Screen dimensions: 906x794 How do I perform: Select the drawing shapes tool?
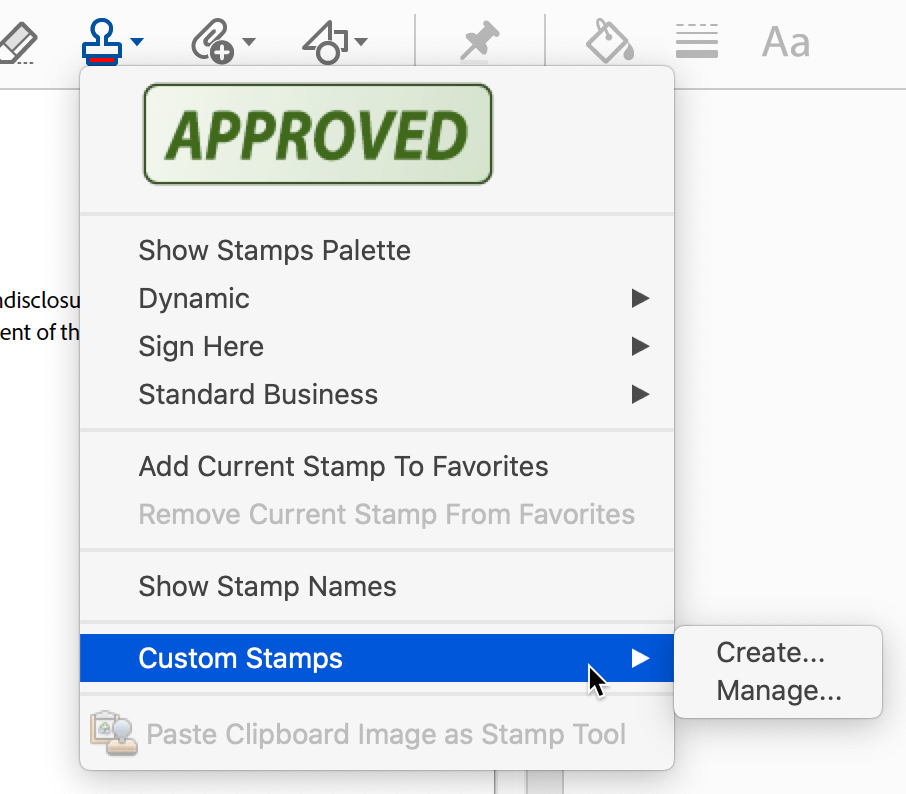click(325, 40)
